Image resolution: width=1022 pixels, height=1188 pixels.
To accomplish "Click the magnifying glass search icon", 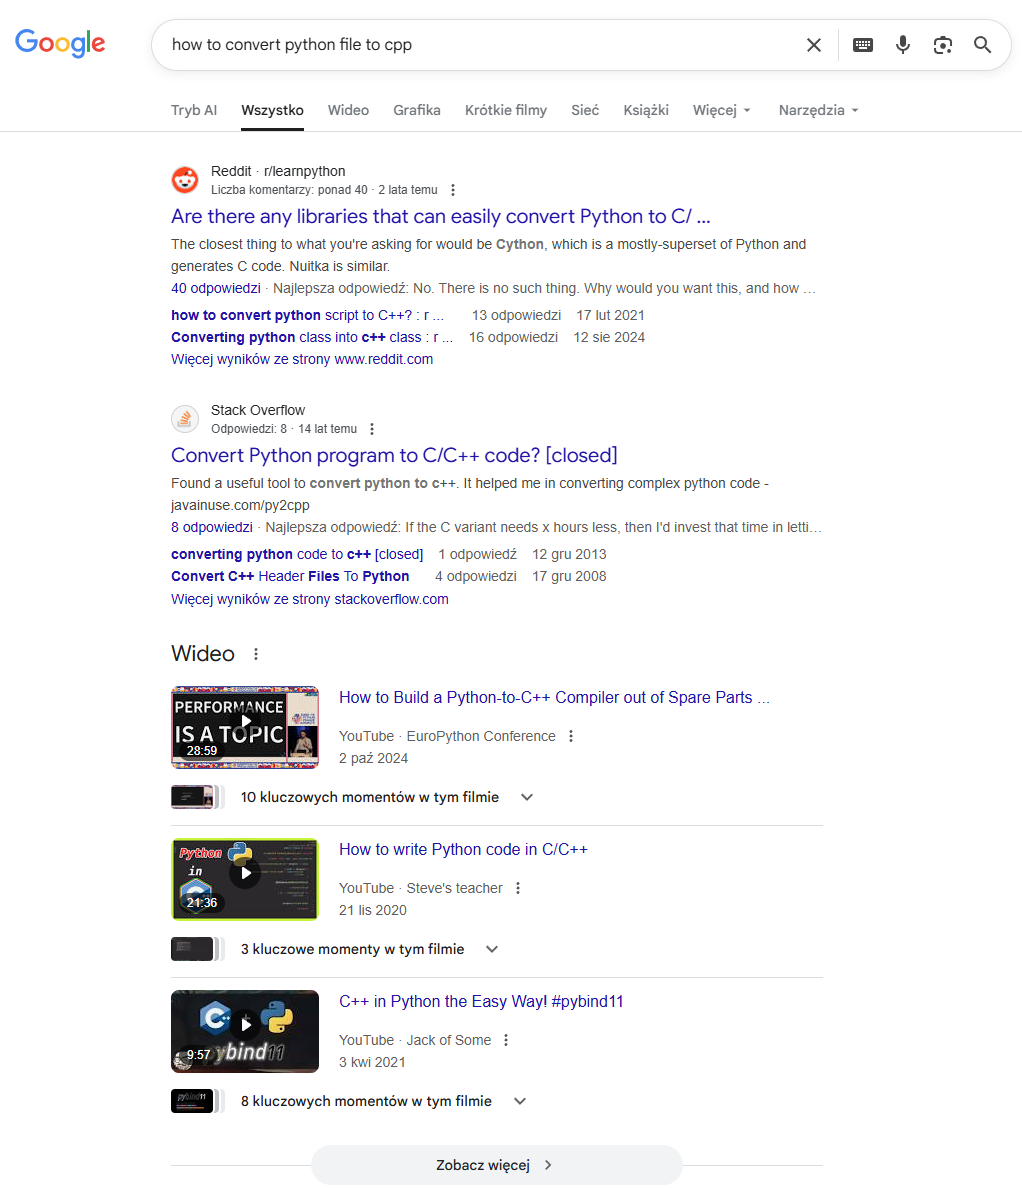I will (983, 45).
